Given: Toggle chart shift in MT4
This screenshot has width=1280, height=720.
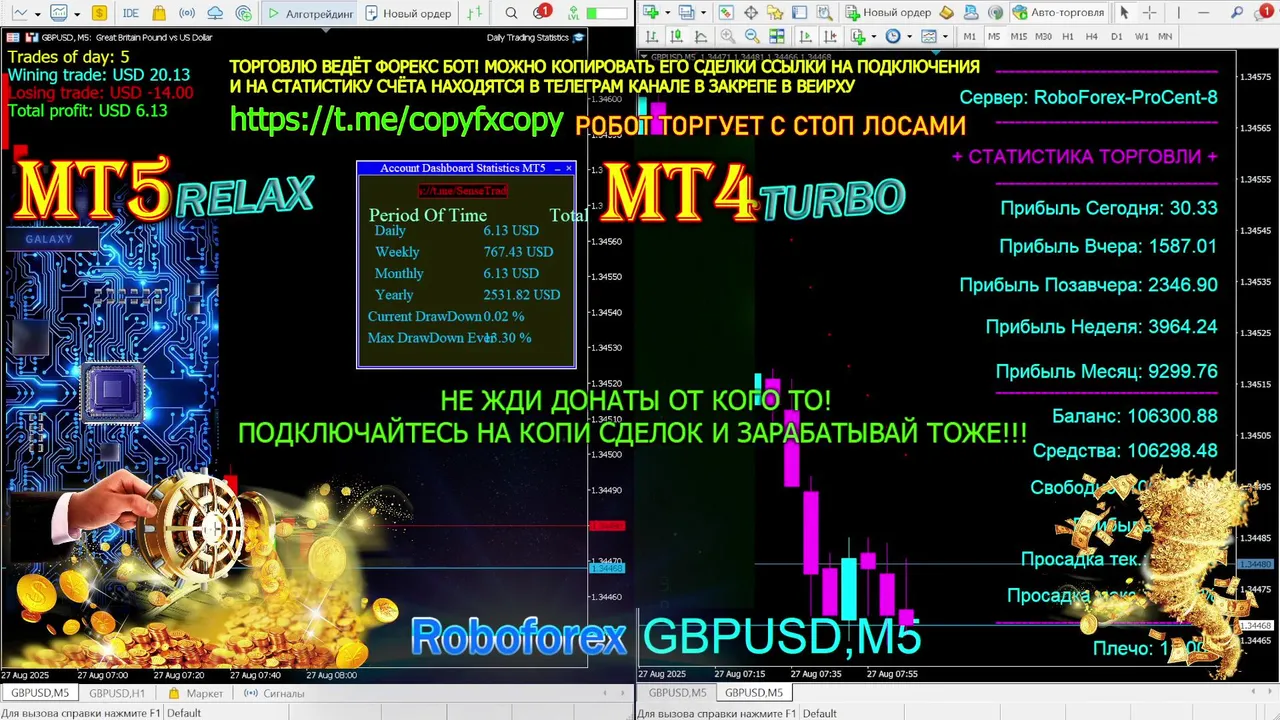Looking at the screenshot, I should [x=829, y=36].
